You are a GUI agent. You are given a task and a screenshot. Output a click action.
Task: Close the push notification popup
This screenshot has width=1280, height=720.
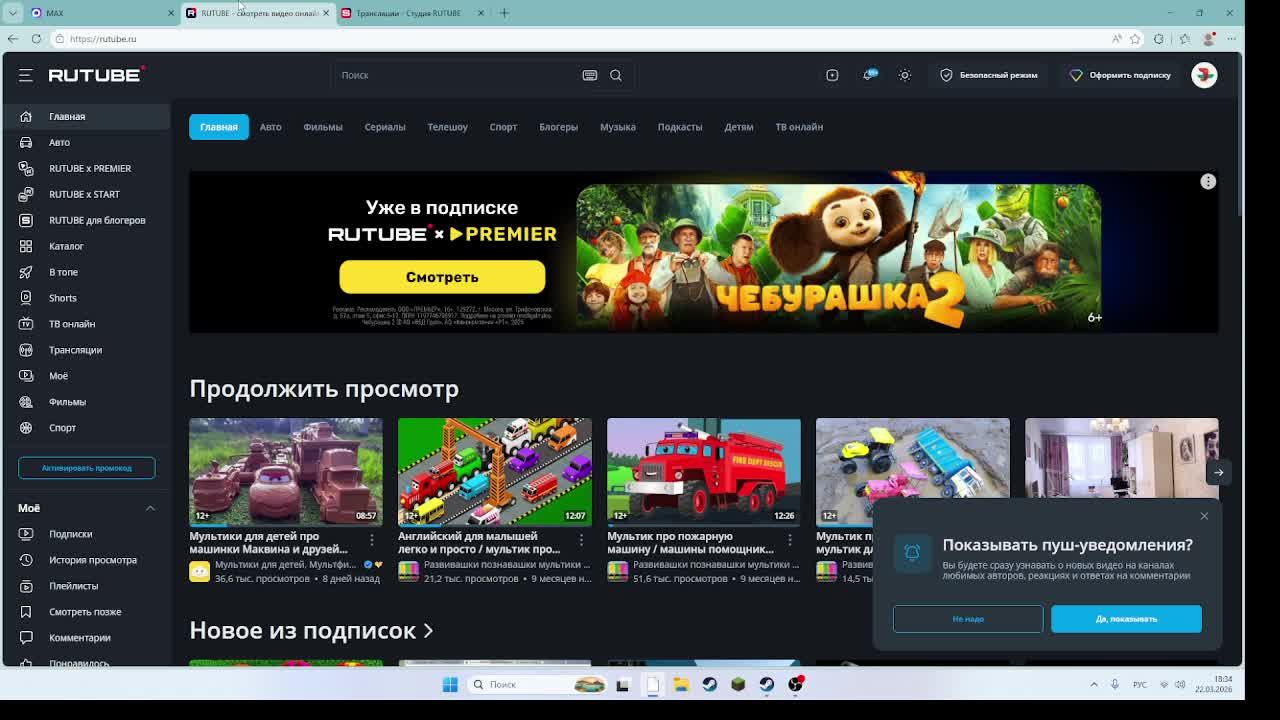coord(1204,516)
